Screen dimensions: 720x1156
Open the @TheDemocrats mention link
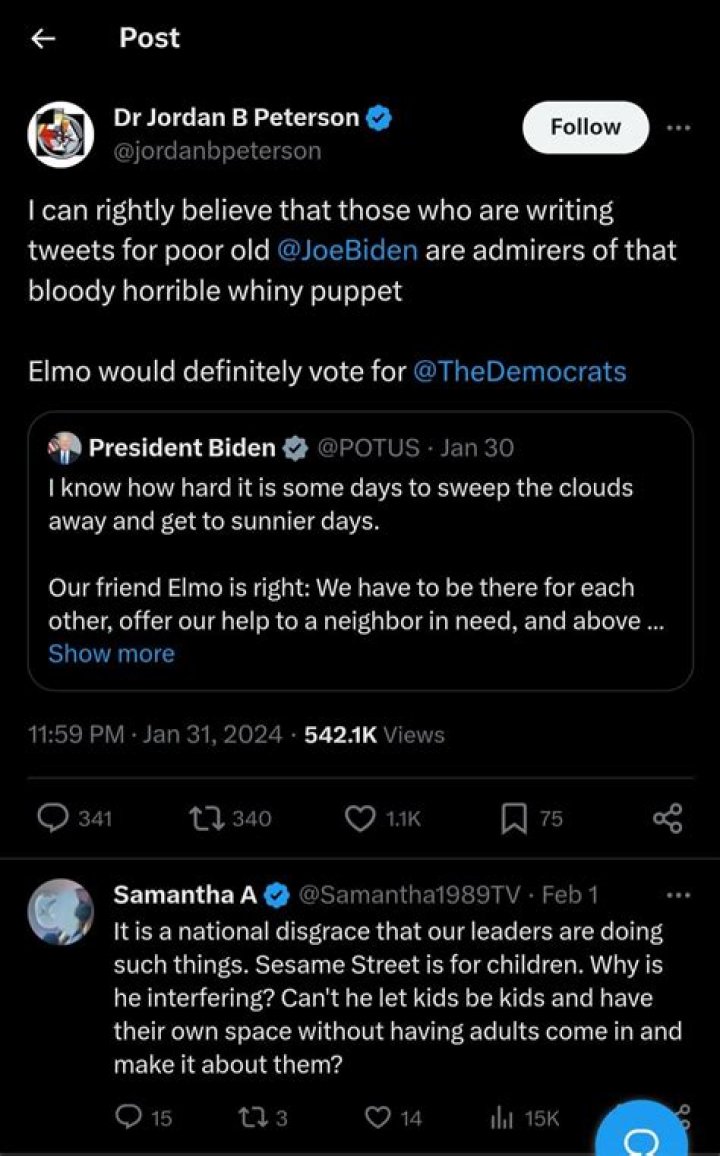pos(519,372)
